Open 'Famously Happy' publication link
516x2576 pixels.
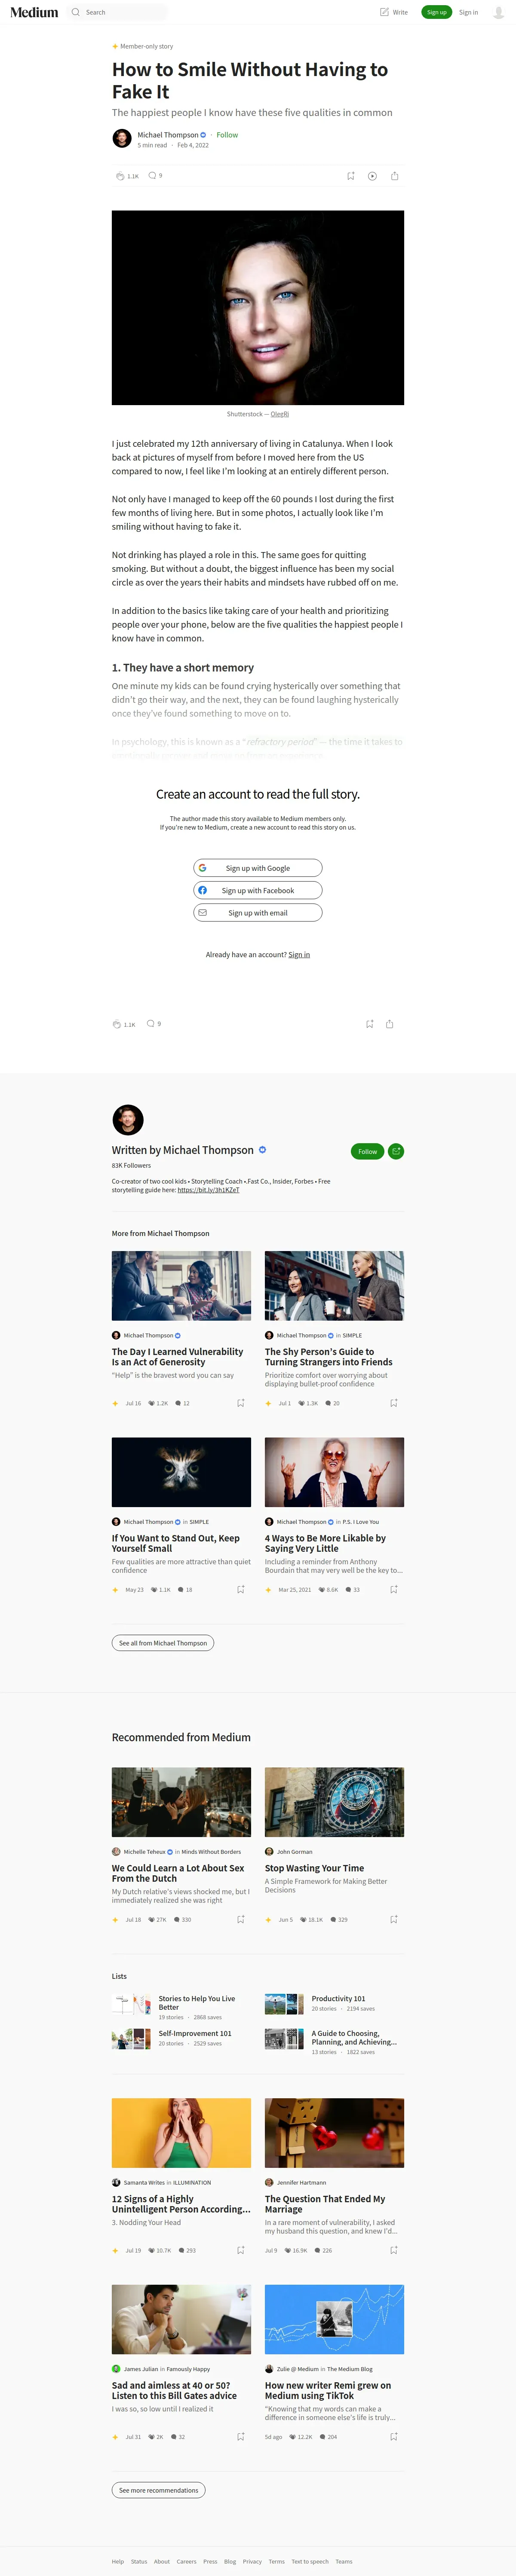pos(188,2369)
